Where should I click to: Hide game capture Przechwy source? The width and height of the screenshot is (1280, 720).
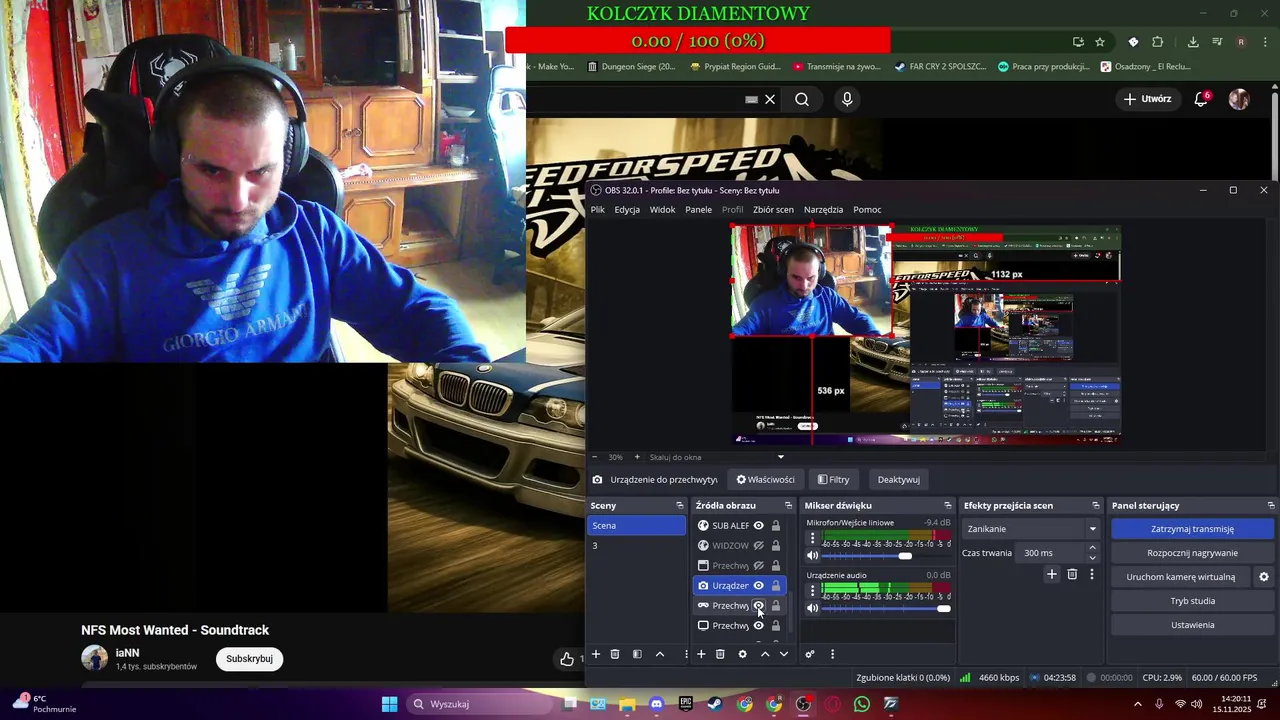pyautogui.click(x=758, y=606)
